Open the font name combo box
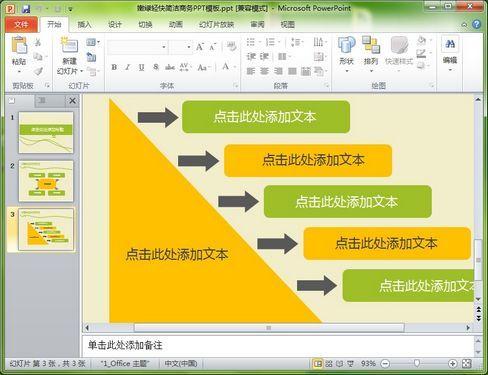Image resolution: width=488 pixels, height=375 pixels. (x=137, y=47)
